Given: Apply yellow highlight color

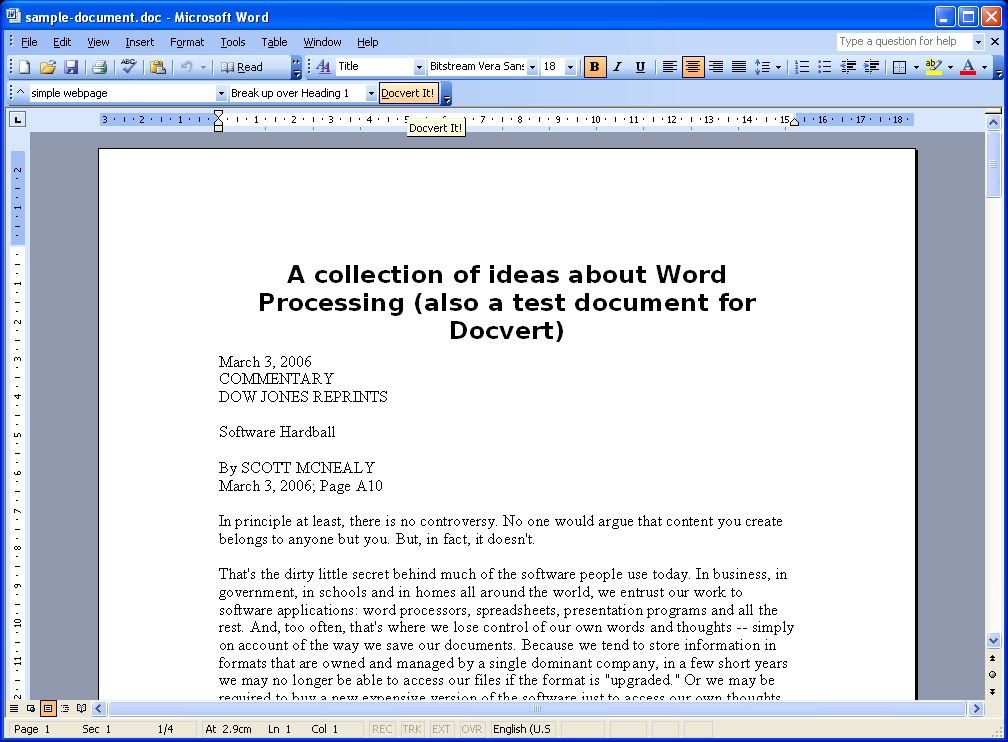Looking at the screenshot, I should pos(933,67).
